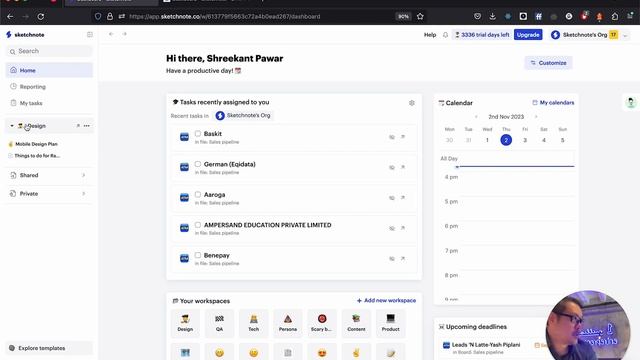
Task: Go to Home in sidebar
Action: (x=49, y=70)
